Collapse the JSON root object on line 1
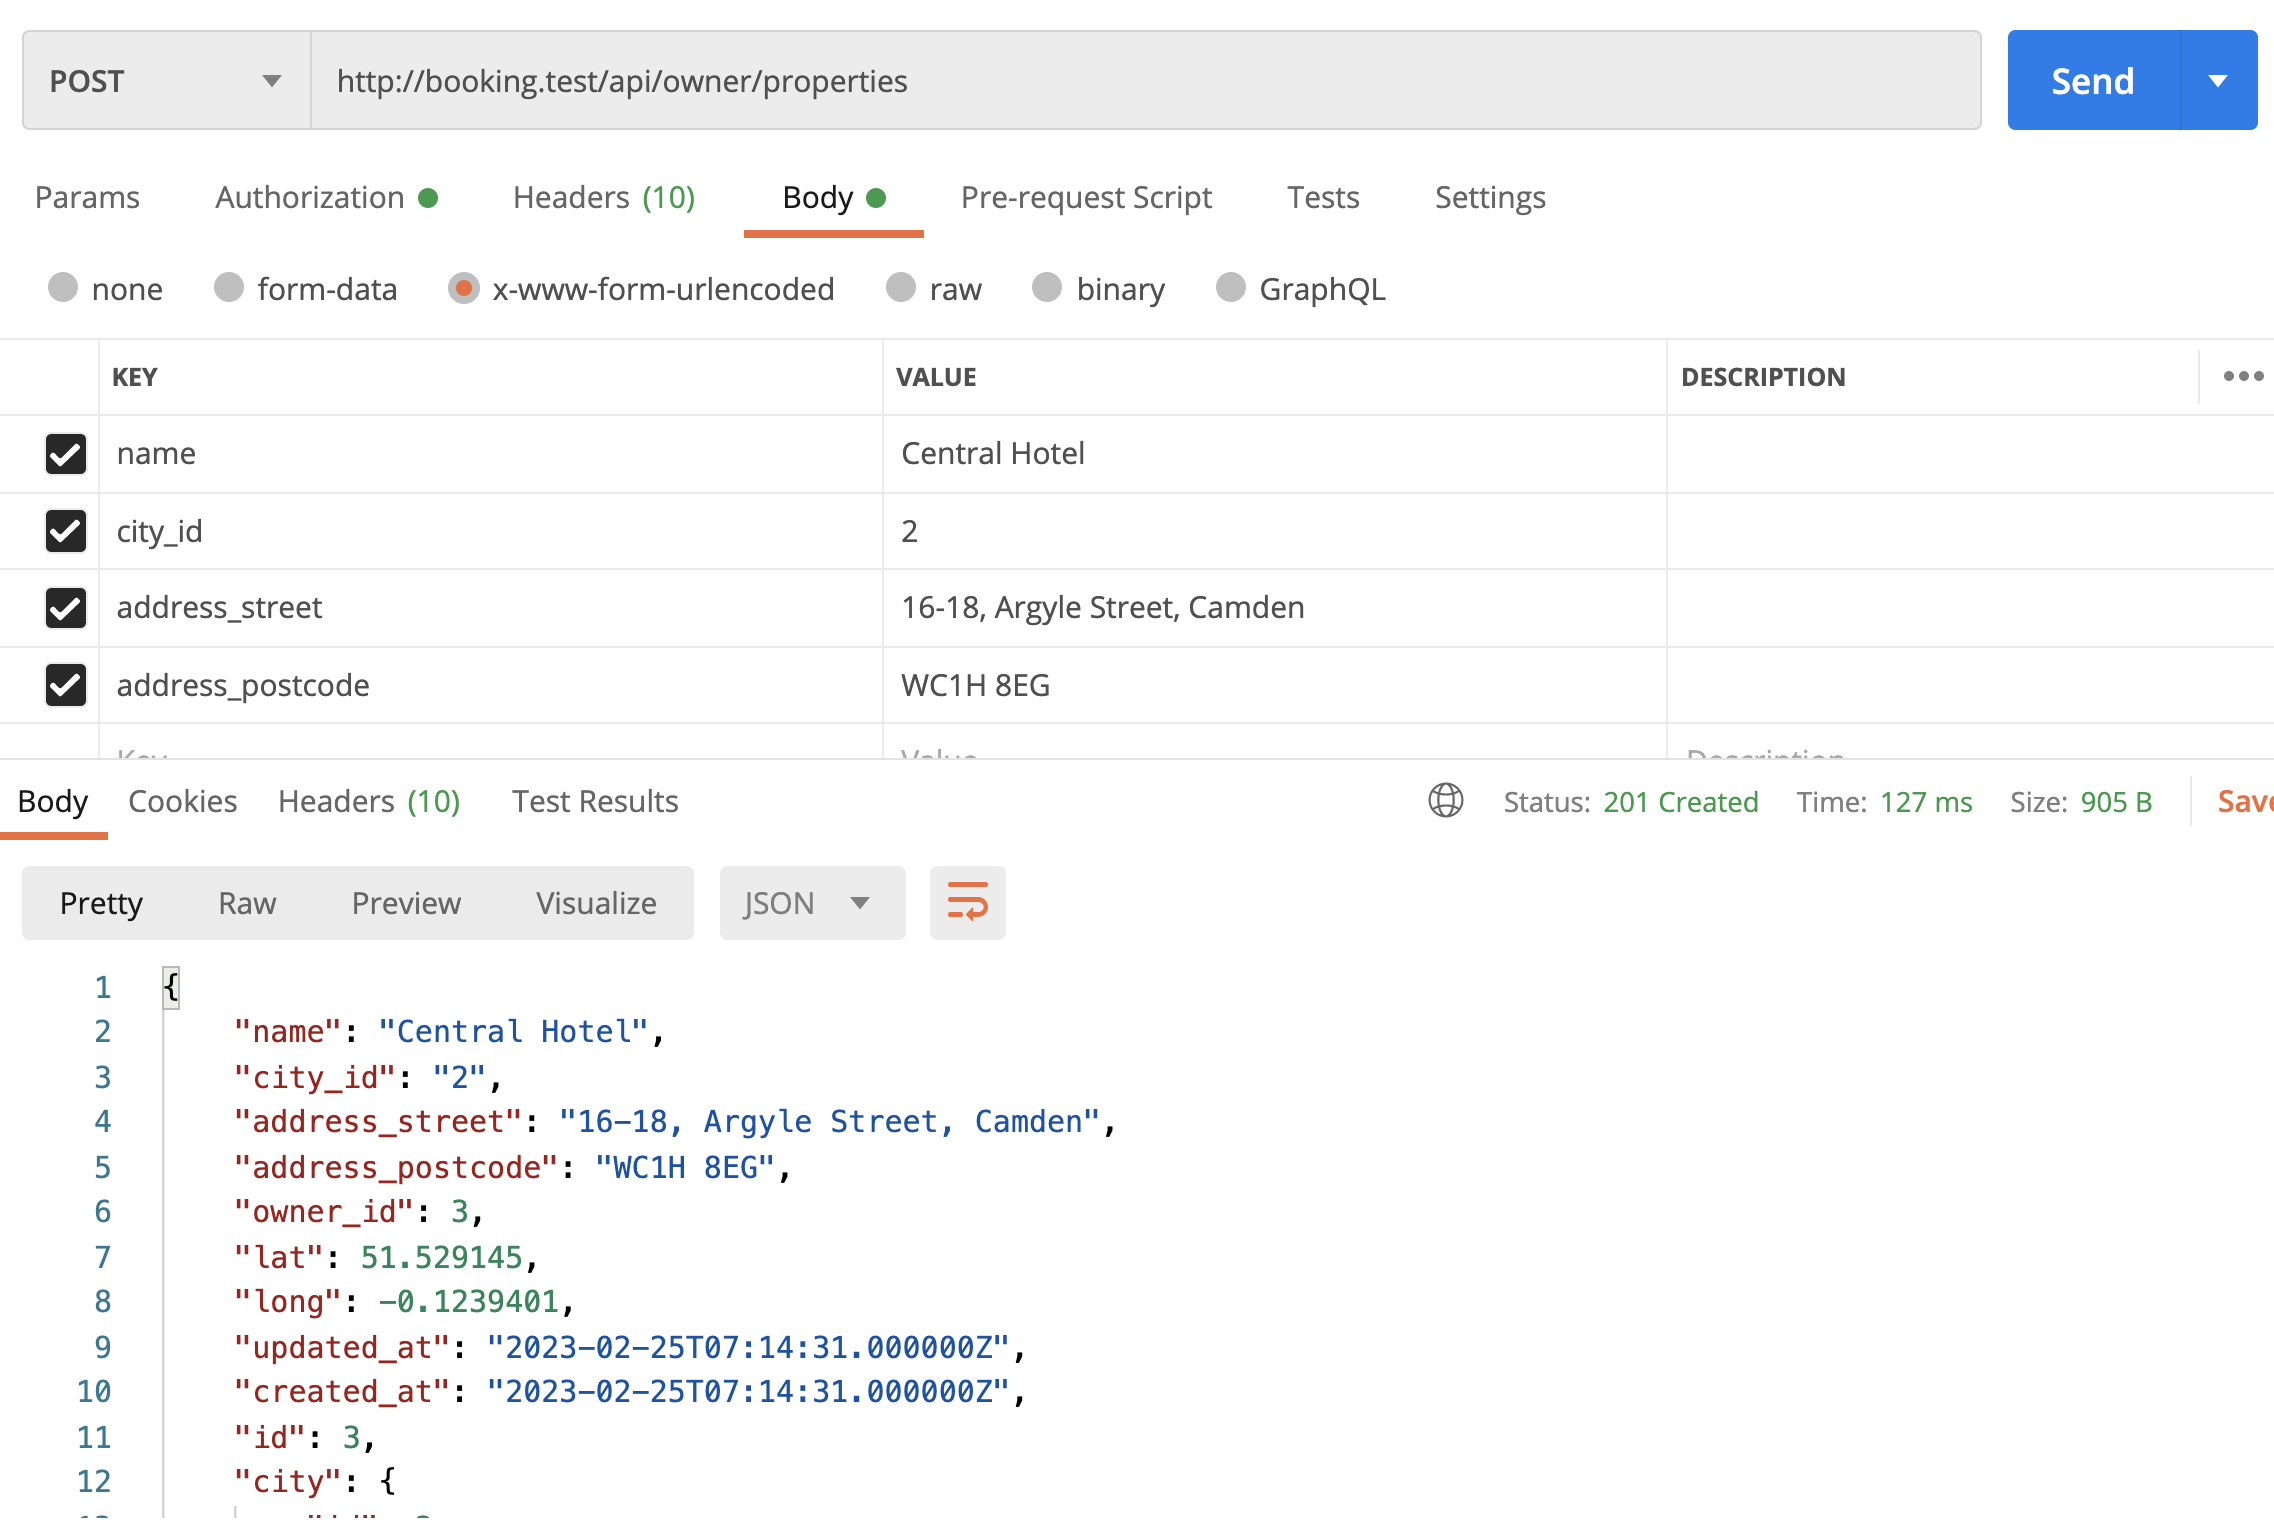The width and height of the screenshot is (2274, 1528). [171, 988]
